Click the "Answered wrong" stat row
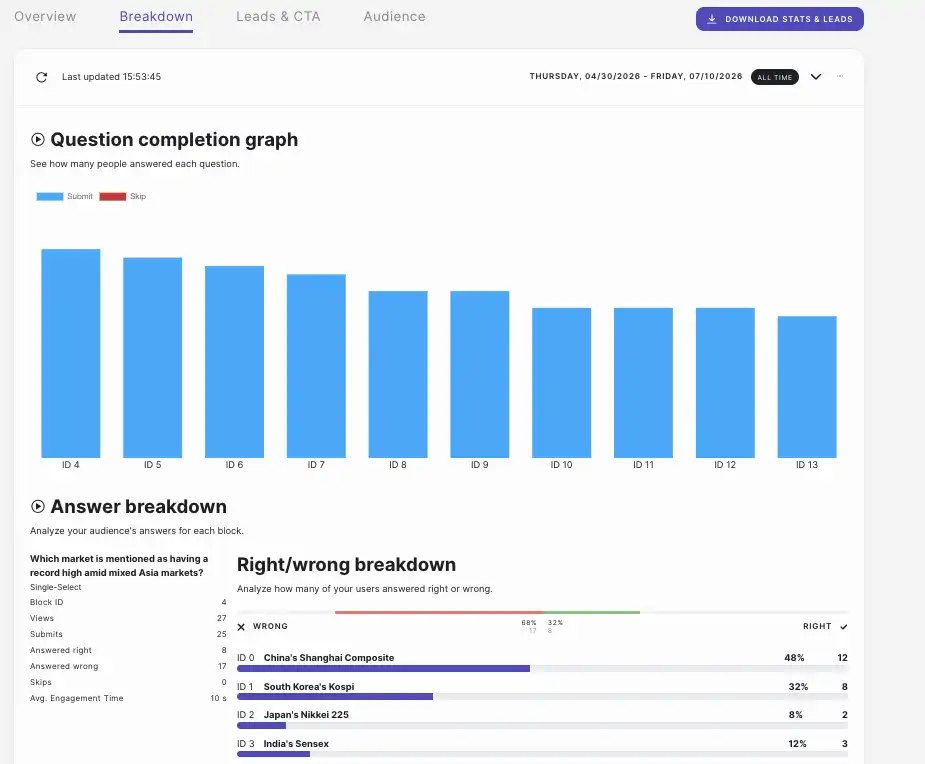Viewport: 925px width, 764px height. coord(128,665)
